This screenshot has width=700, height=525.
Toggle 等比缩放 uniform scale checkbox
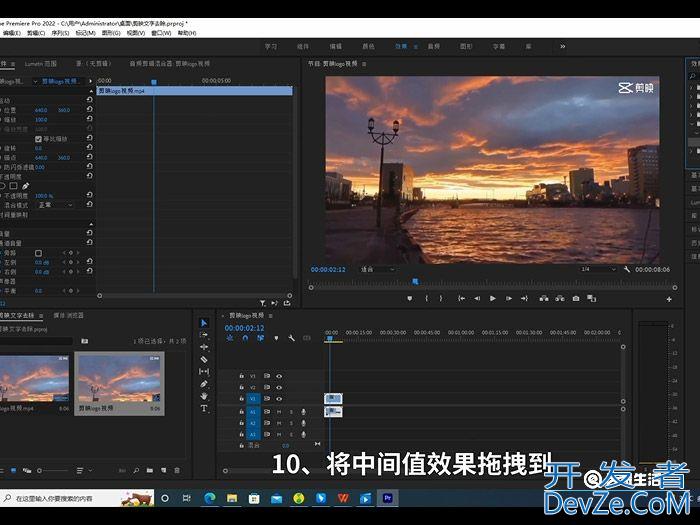coord(38,139)
